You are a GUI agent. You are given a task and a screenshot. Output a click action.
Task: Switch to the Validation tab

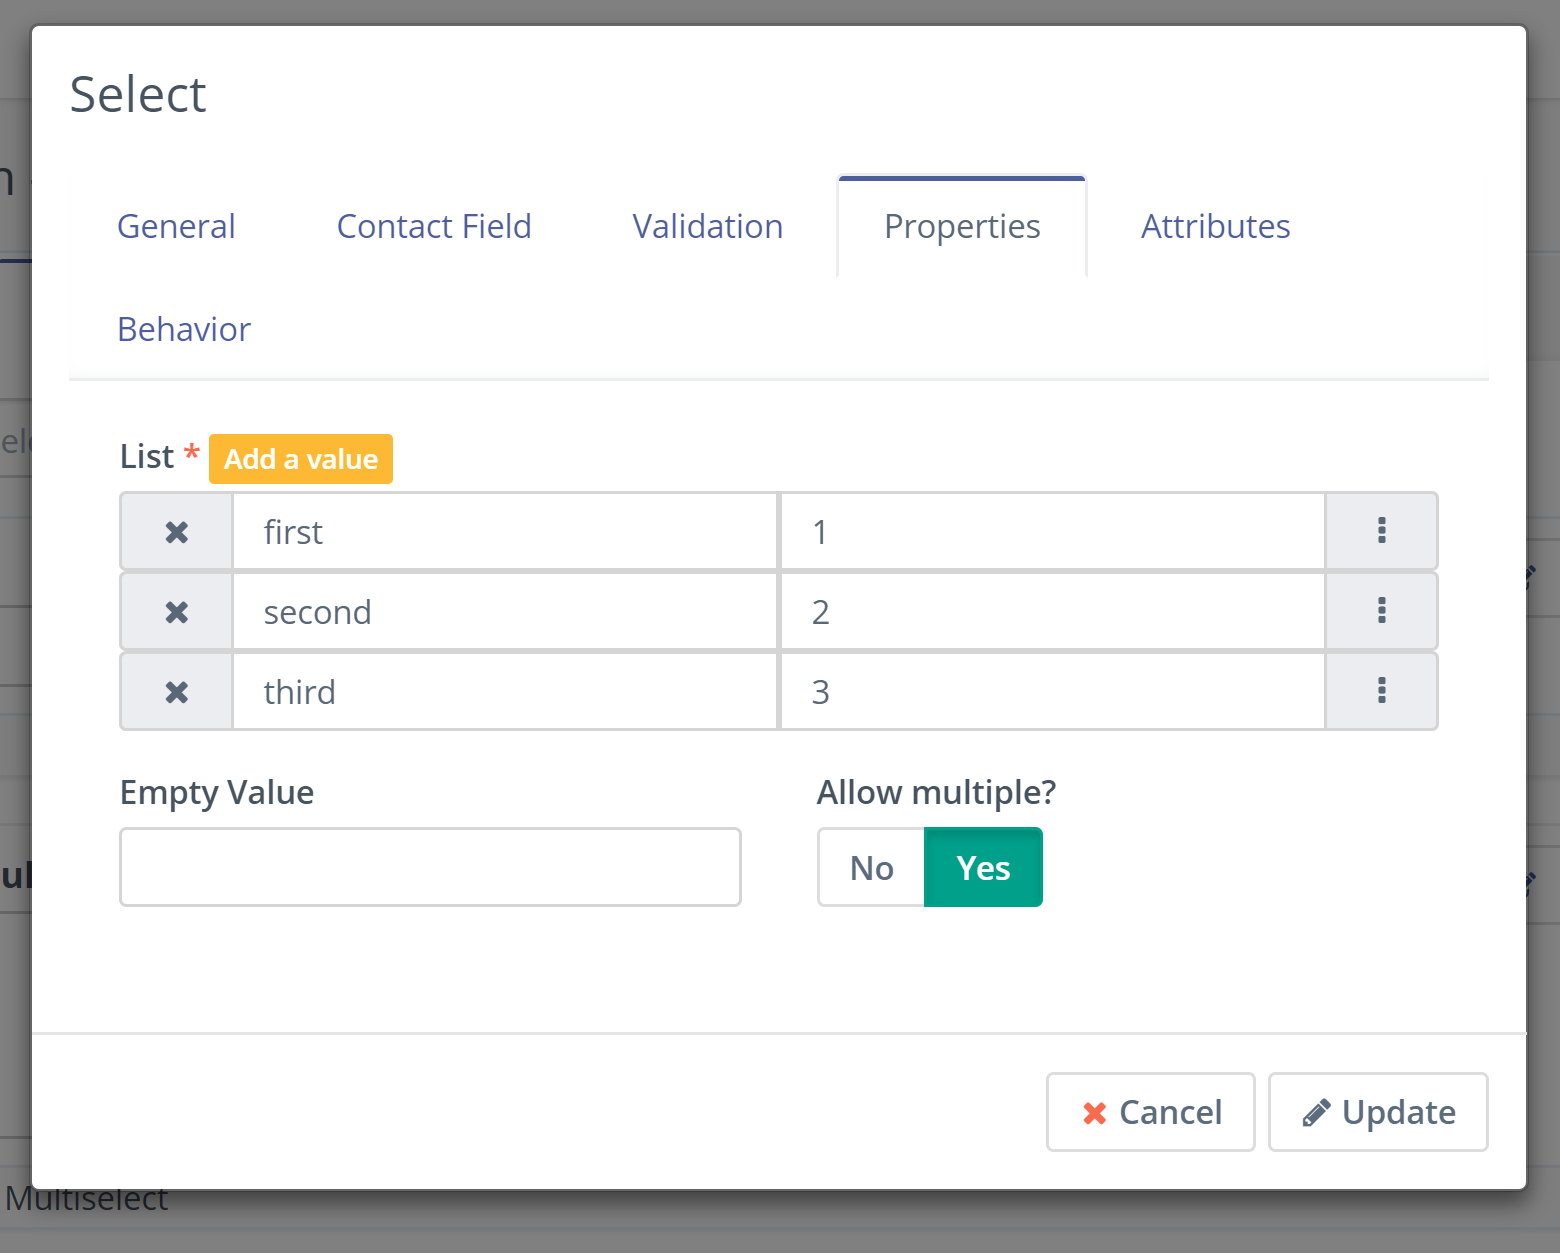pyautogui.click(x=707, y=226)
